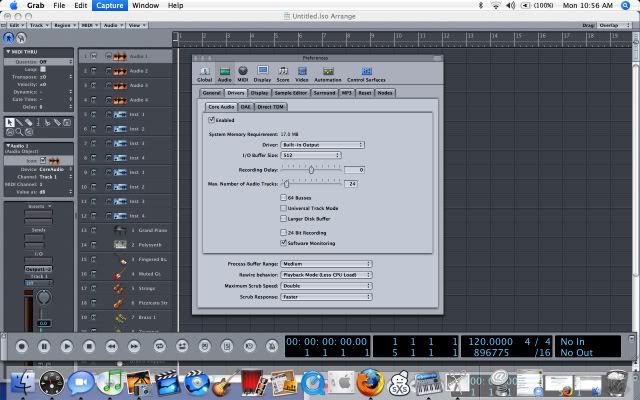Open the Control Surfaces preferences icon
Image resolution: width=640 pixels, height=400 pixels.
pyautogui.click(x=366, y=74)
